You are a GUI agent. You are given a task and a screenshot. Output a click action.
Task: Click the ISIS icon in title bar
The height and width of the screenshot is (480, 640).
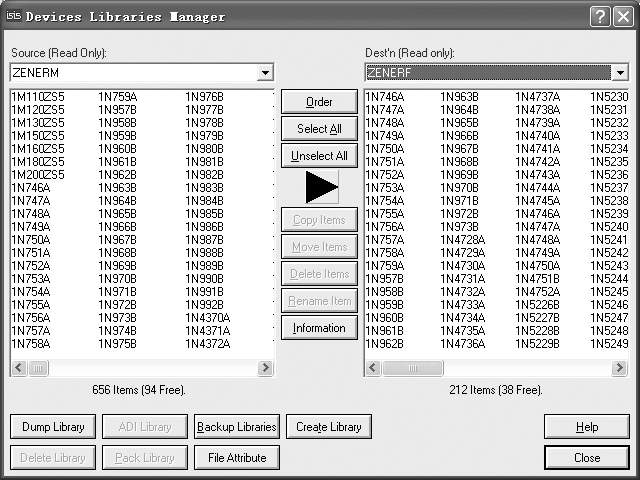click(x=13, y=16)
